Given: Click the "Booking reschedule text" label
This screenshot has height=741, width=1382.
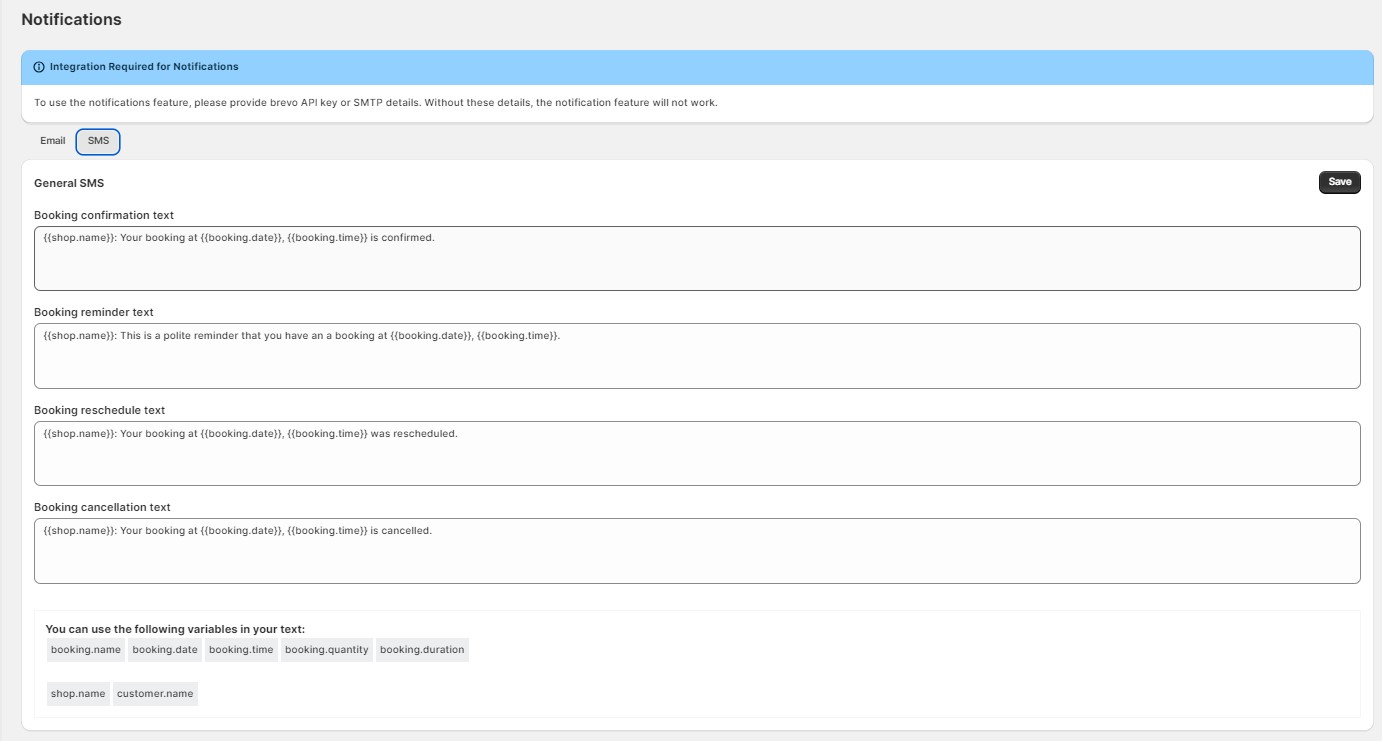Looking at the screenshot, I should 99,410.
